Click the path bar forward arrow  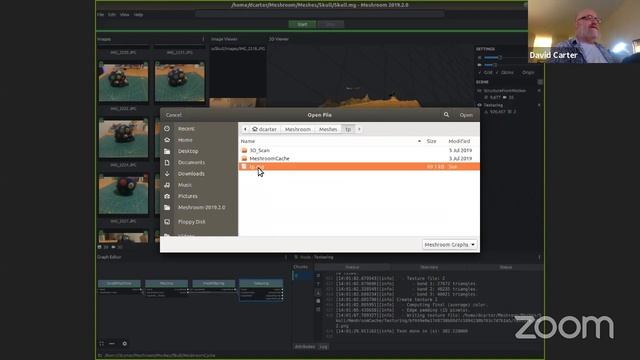(359, 129)
